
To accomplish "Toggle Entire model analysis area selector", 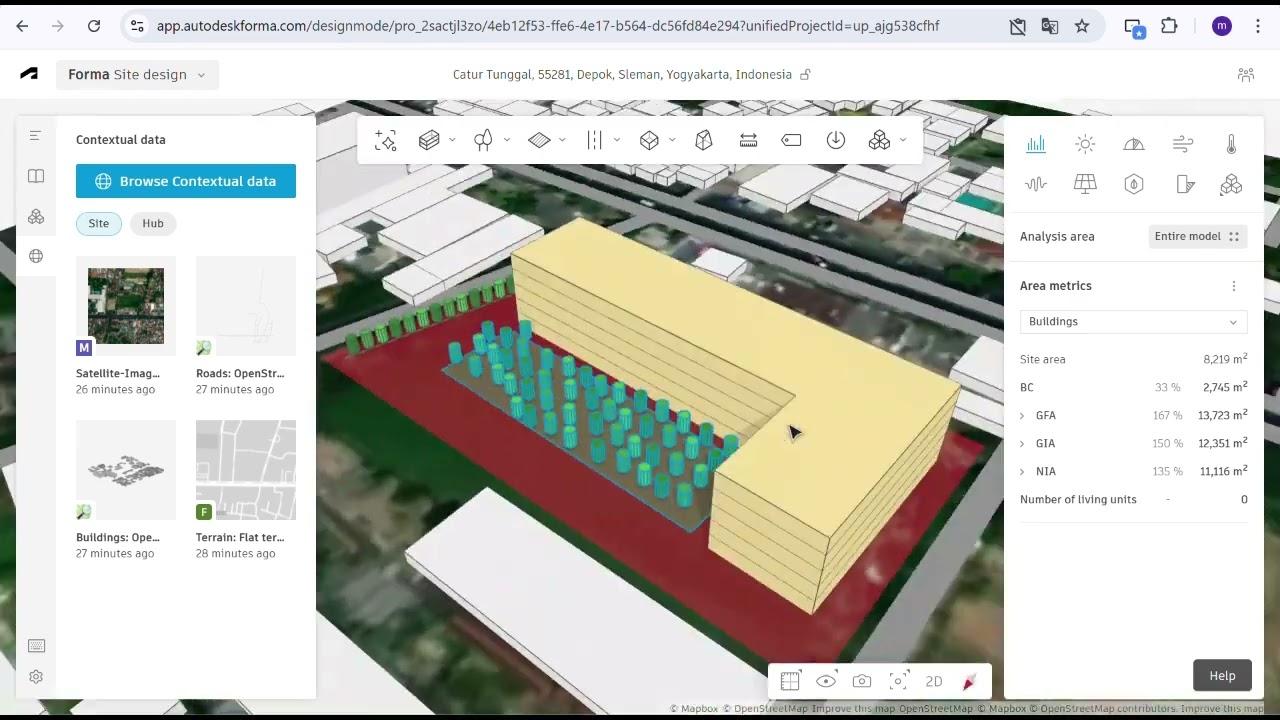I will coord(1197,237).
